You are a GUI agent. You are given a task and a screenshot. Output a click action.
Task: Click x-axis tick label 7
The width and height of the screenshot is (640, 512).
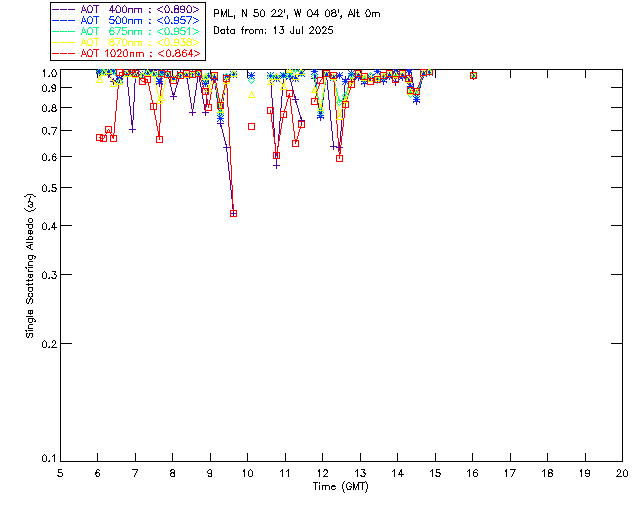[135, 474]
